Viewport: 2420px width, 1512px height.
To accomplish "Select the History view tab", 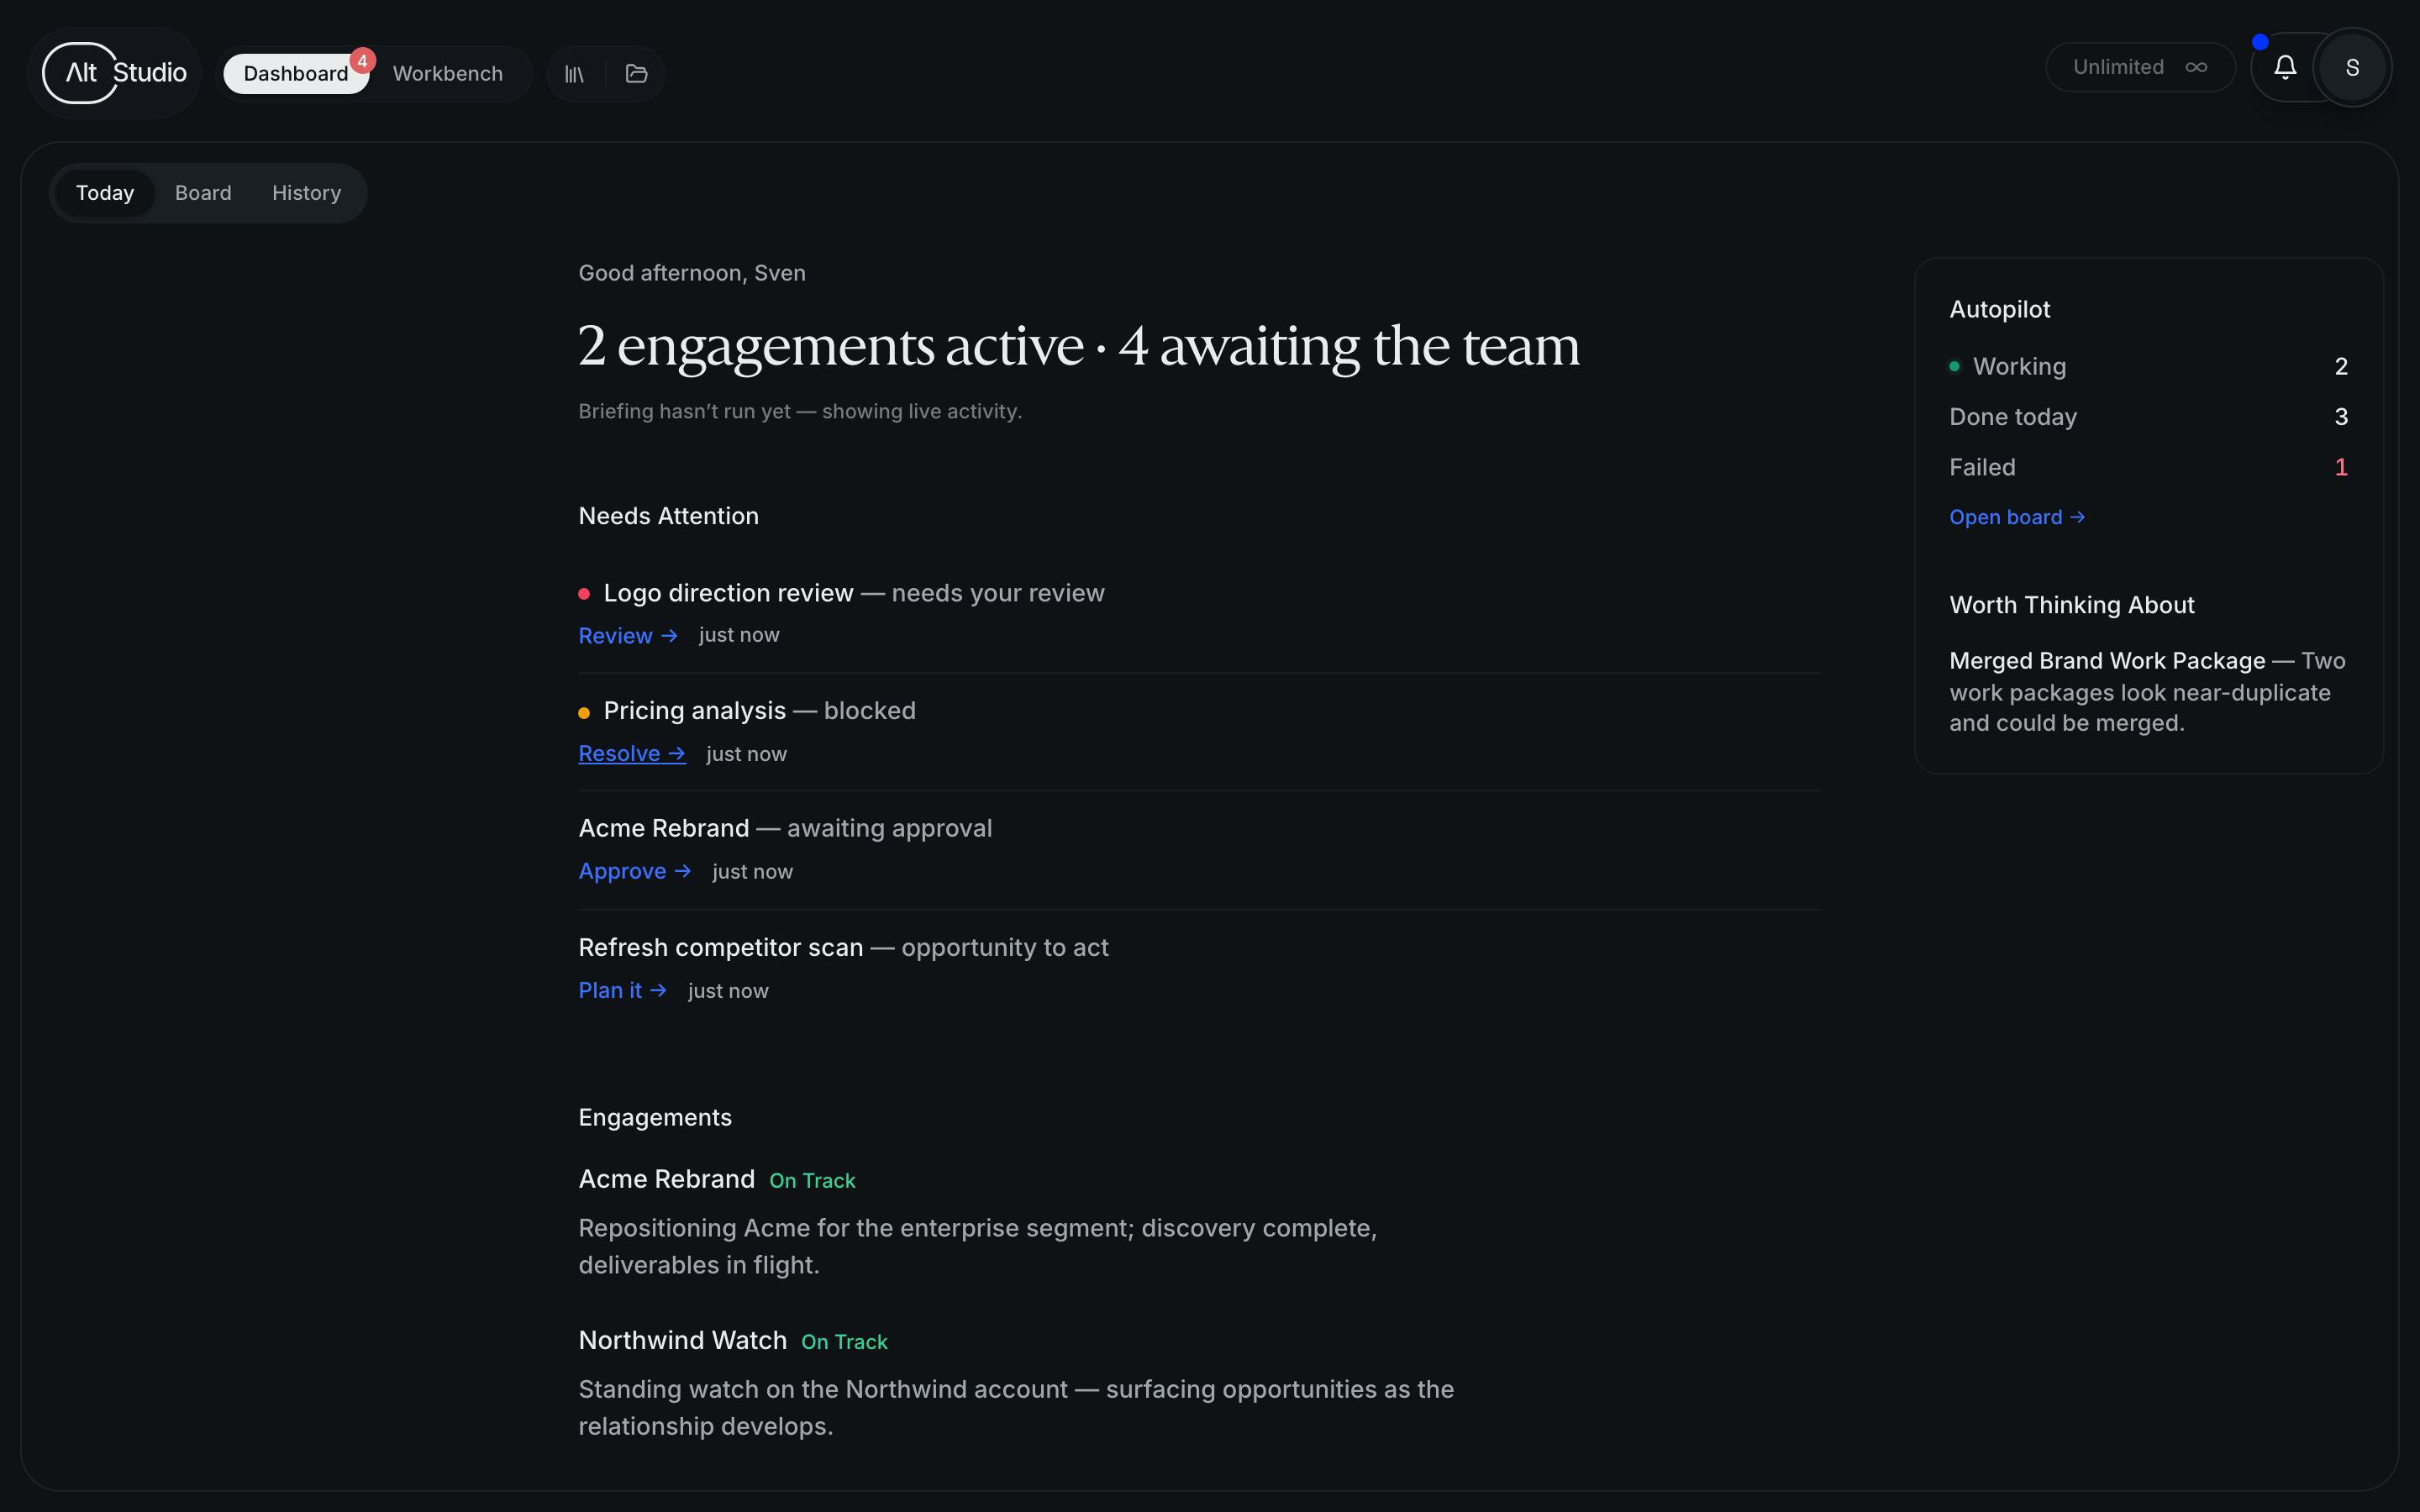I will pos(306,193).
